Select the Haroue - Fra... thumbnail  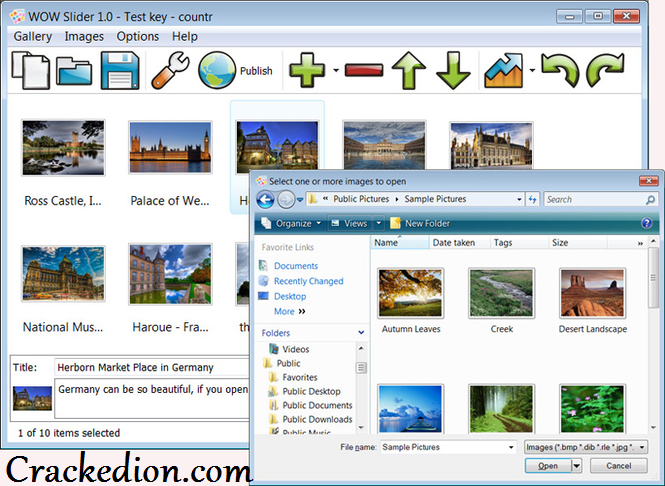click(x=170, y=274)
